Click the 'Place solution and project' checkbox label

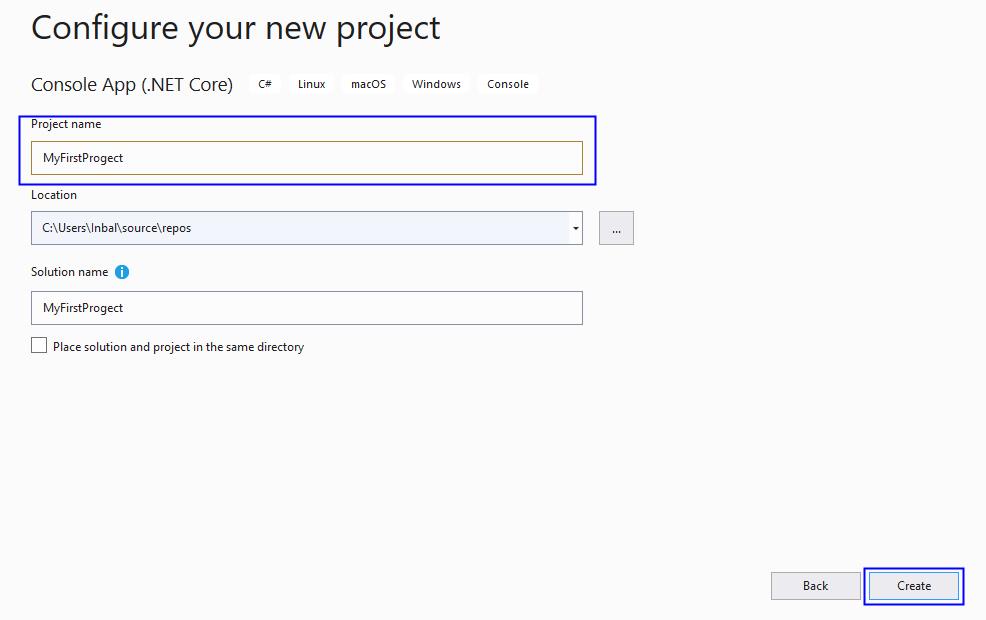(178, 347)
